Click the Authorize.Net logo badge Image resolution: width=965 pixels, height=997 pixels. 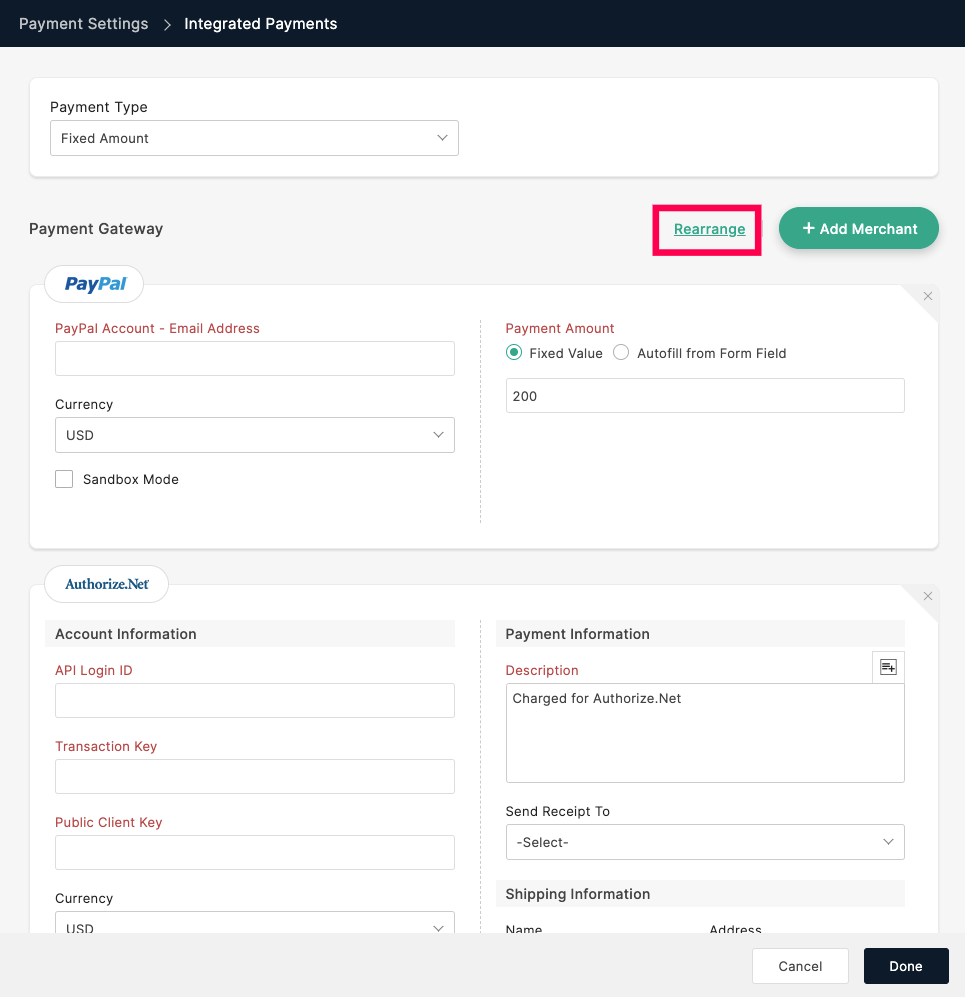107,584
